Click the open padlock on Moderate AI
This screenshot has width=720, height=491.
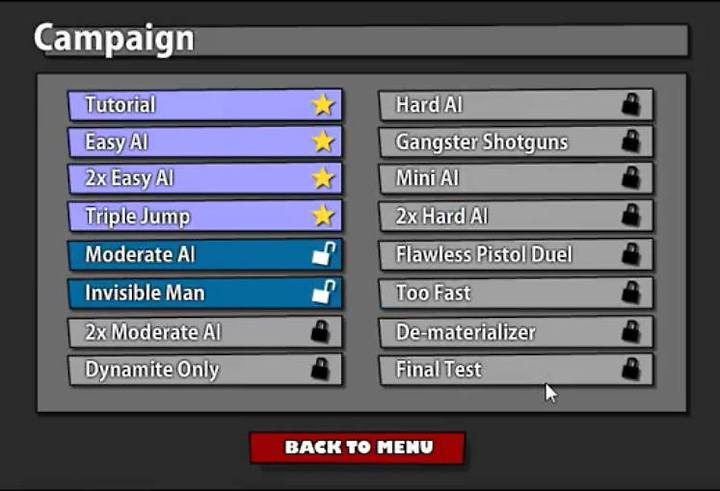click(324, 254)
